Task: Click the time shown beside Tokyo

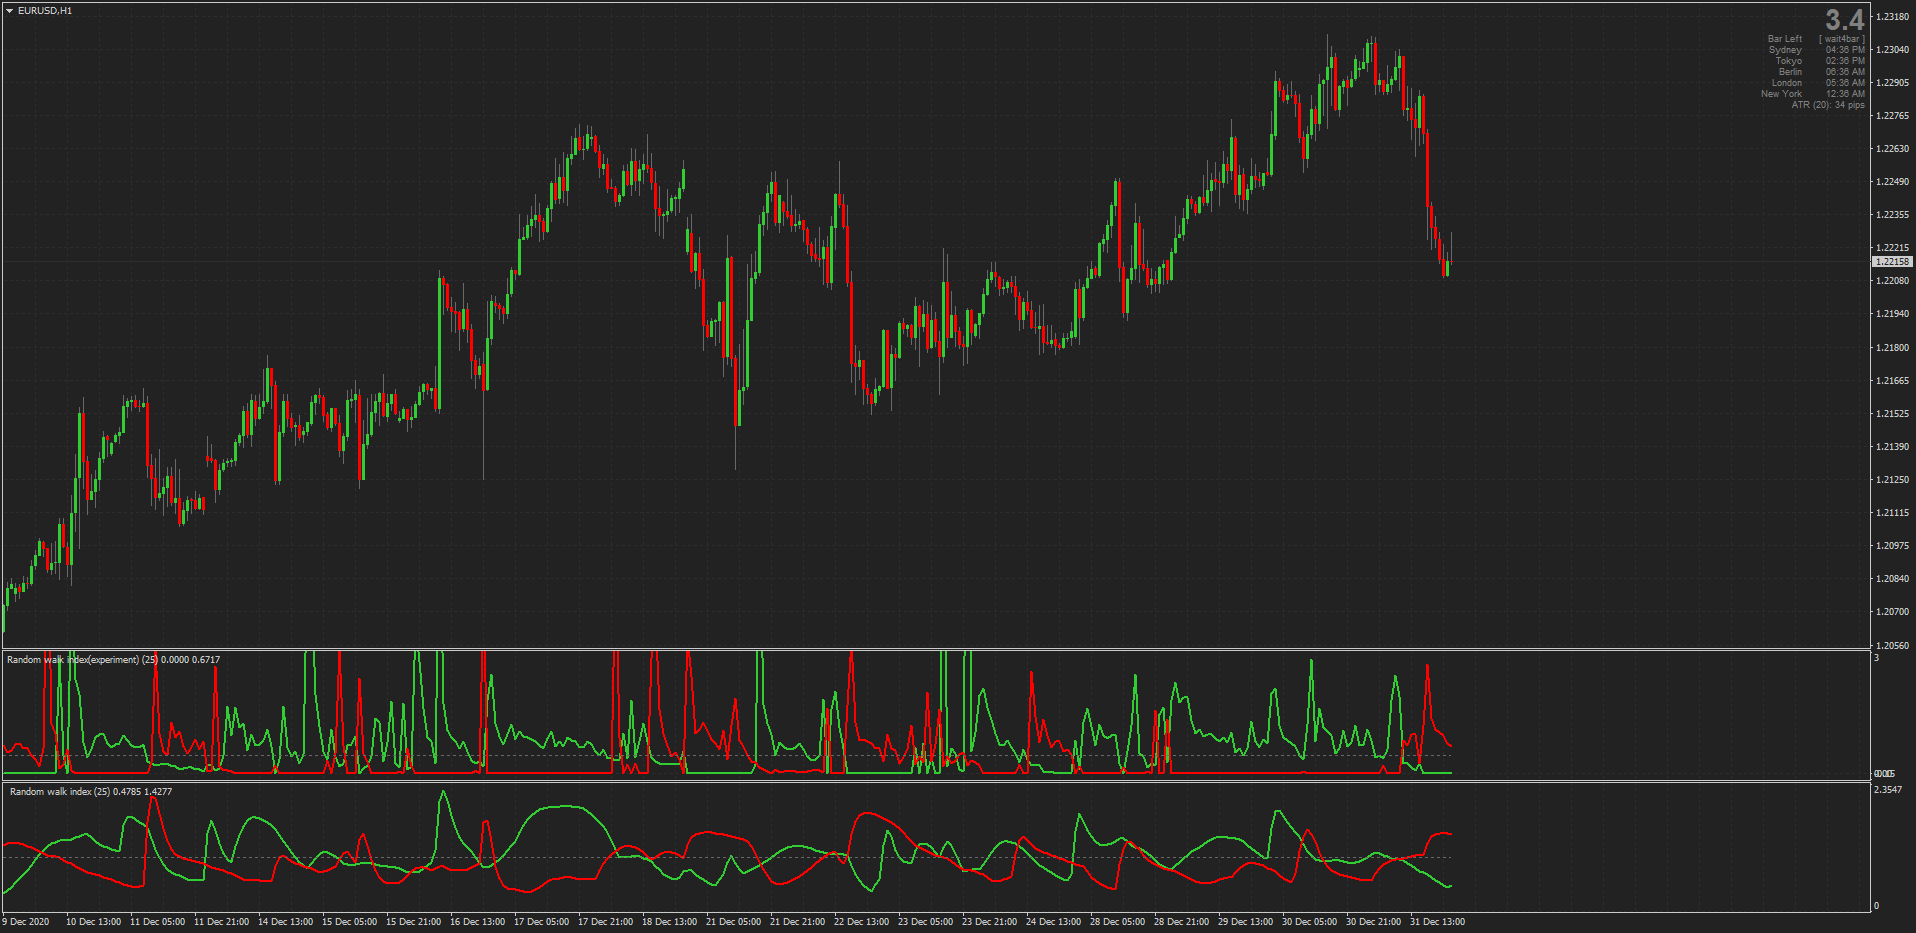Action: coord(1845,61)
